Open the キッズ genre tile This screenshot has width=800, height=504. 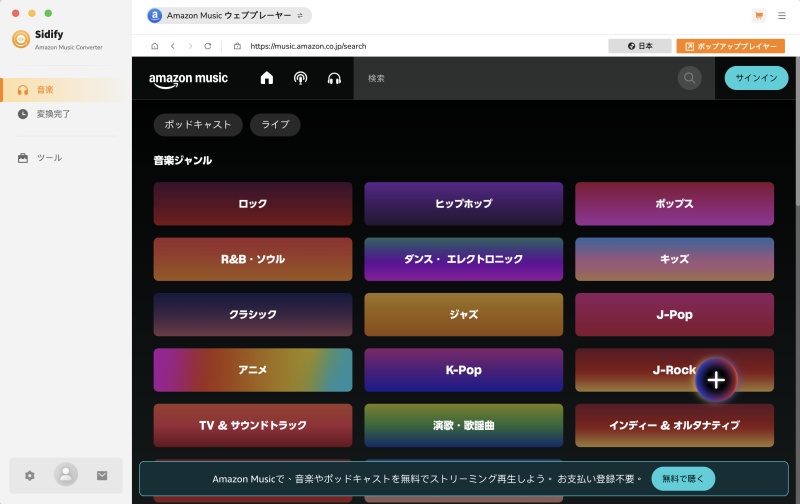(674, 259)
